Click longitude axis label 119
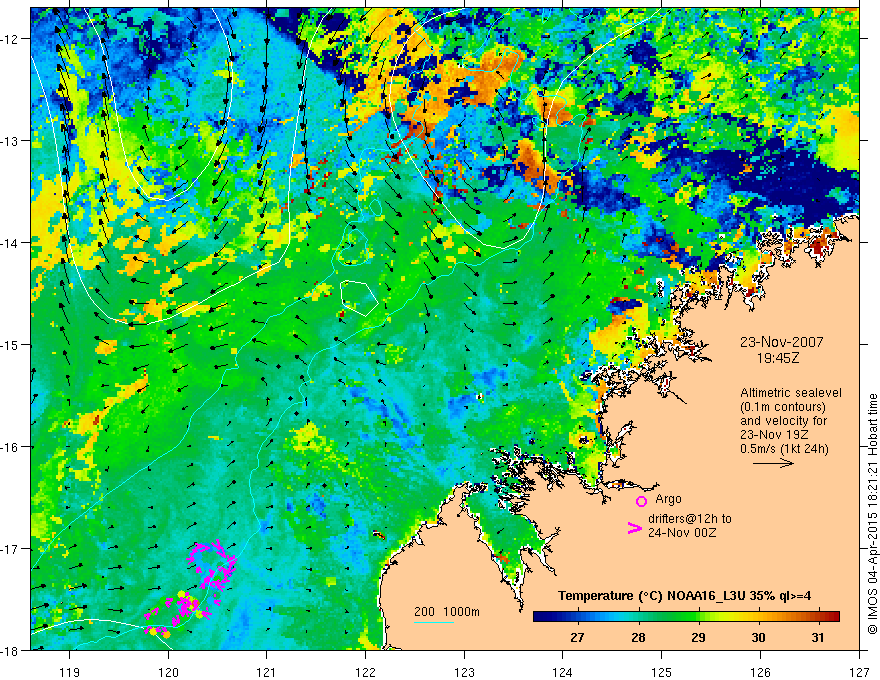Viewport: 880px width, 680px height. click(x=70, y=672)
